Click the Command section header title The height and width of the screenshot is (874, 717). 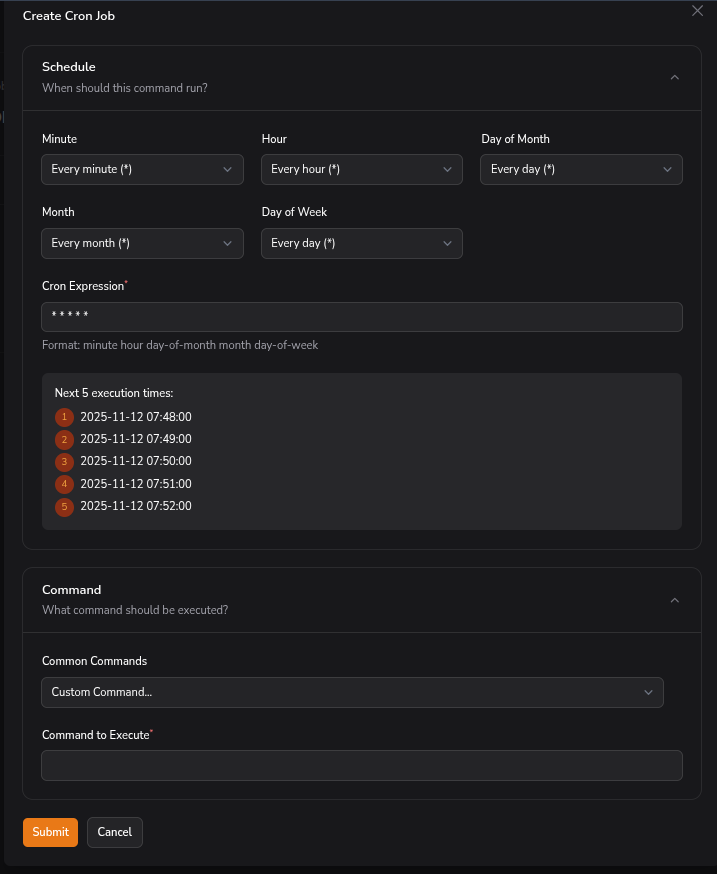72,590
